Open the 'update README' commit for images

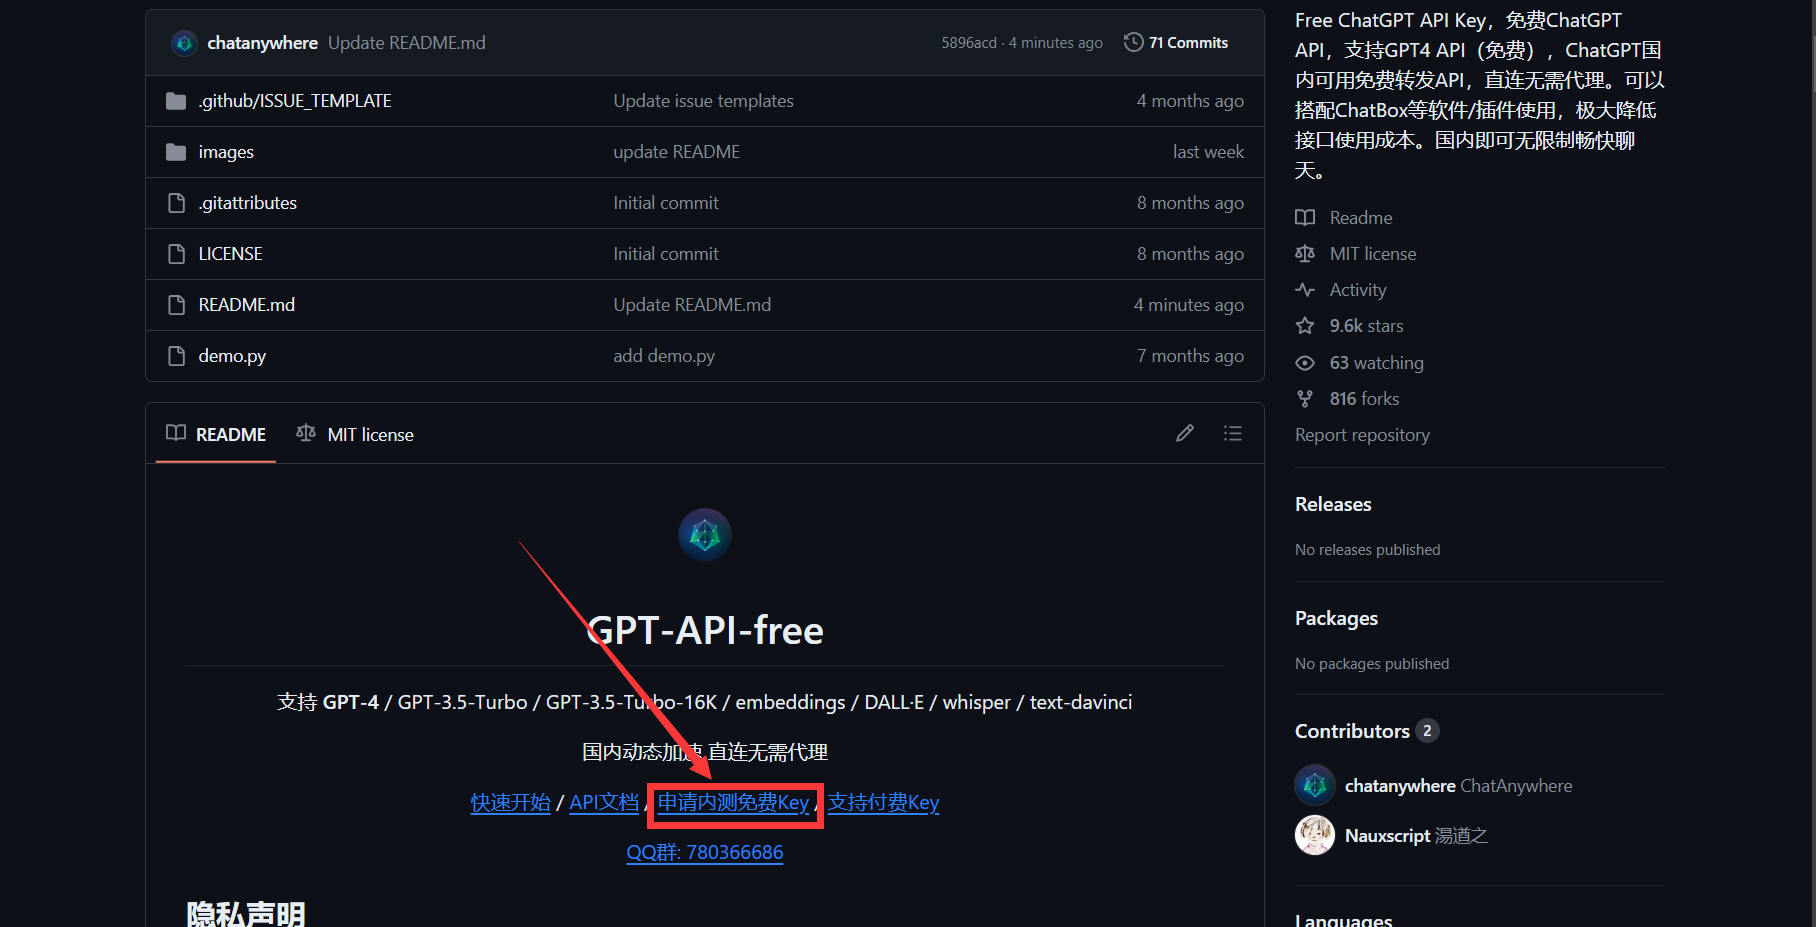point(676,152)
